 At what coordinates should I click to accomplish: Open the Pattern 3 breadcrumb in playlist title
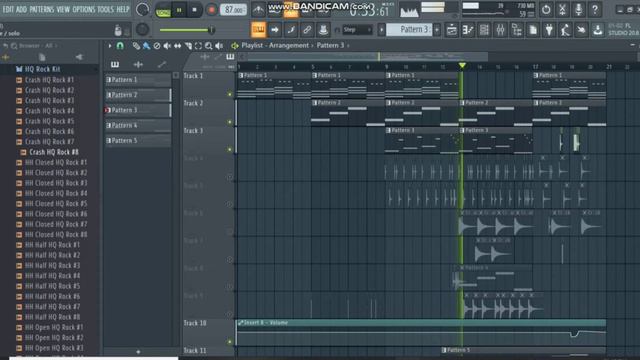coord(330,45)
